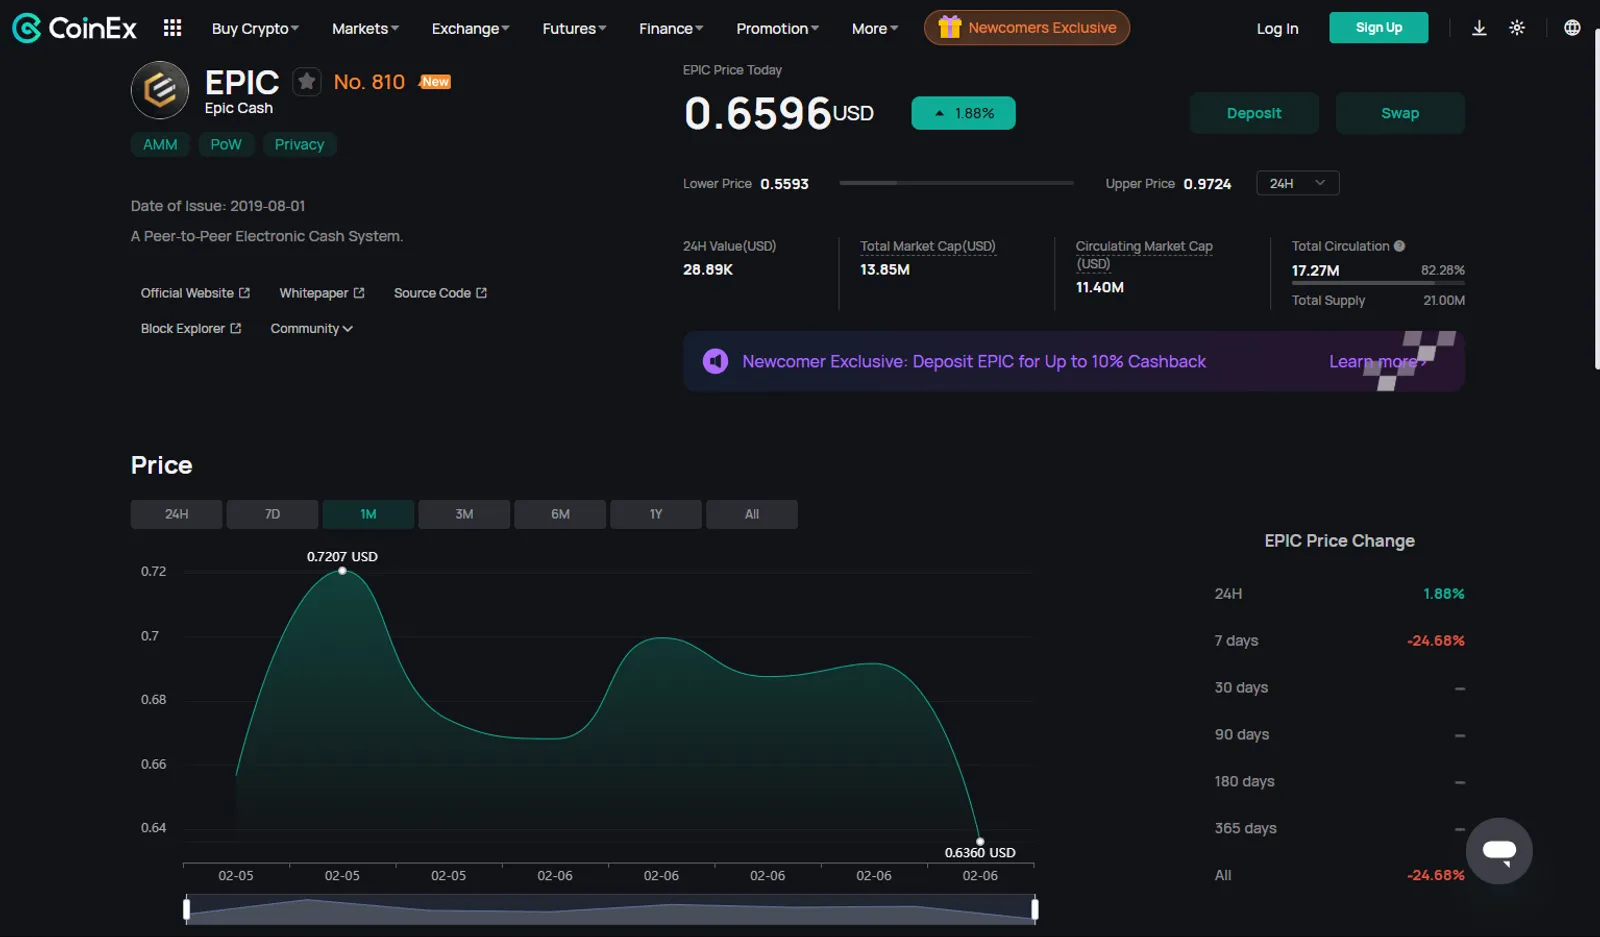This screenshot has height=937, width=1600.
Task: Click the announcement megaphone icon
Action: 715,361
